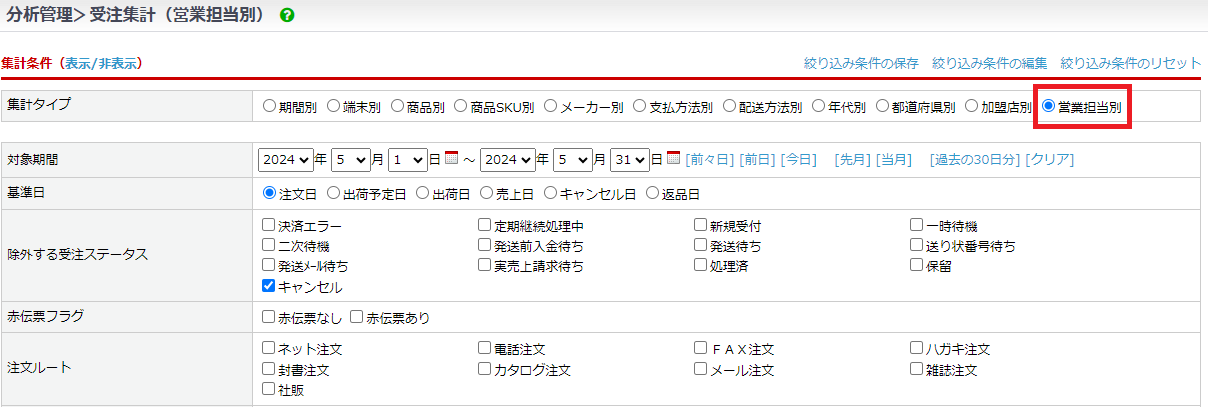Select the 年代別 aggregation type
Viewport: 1208px width, 407px height.
point(819,106)
